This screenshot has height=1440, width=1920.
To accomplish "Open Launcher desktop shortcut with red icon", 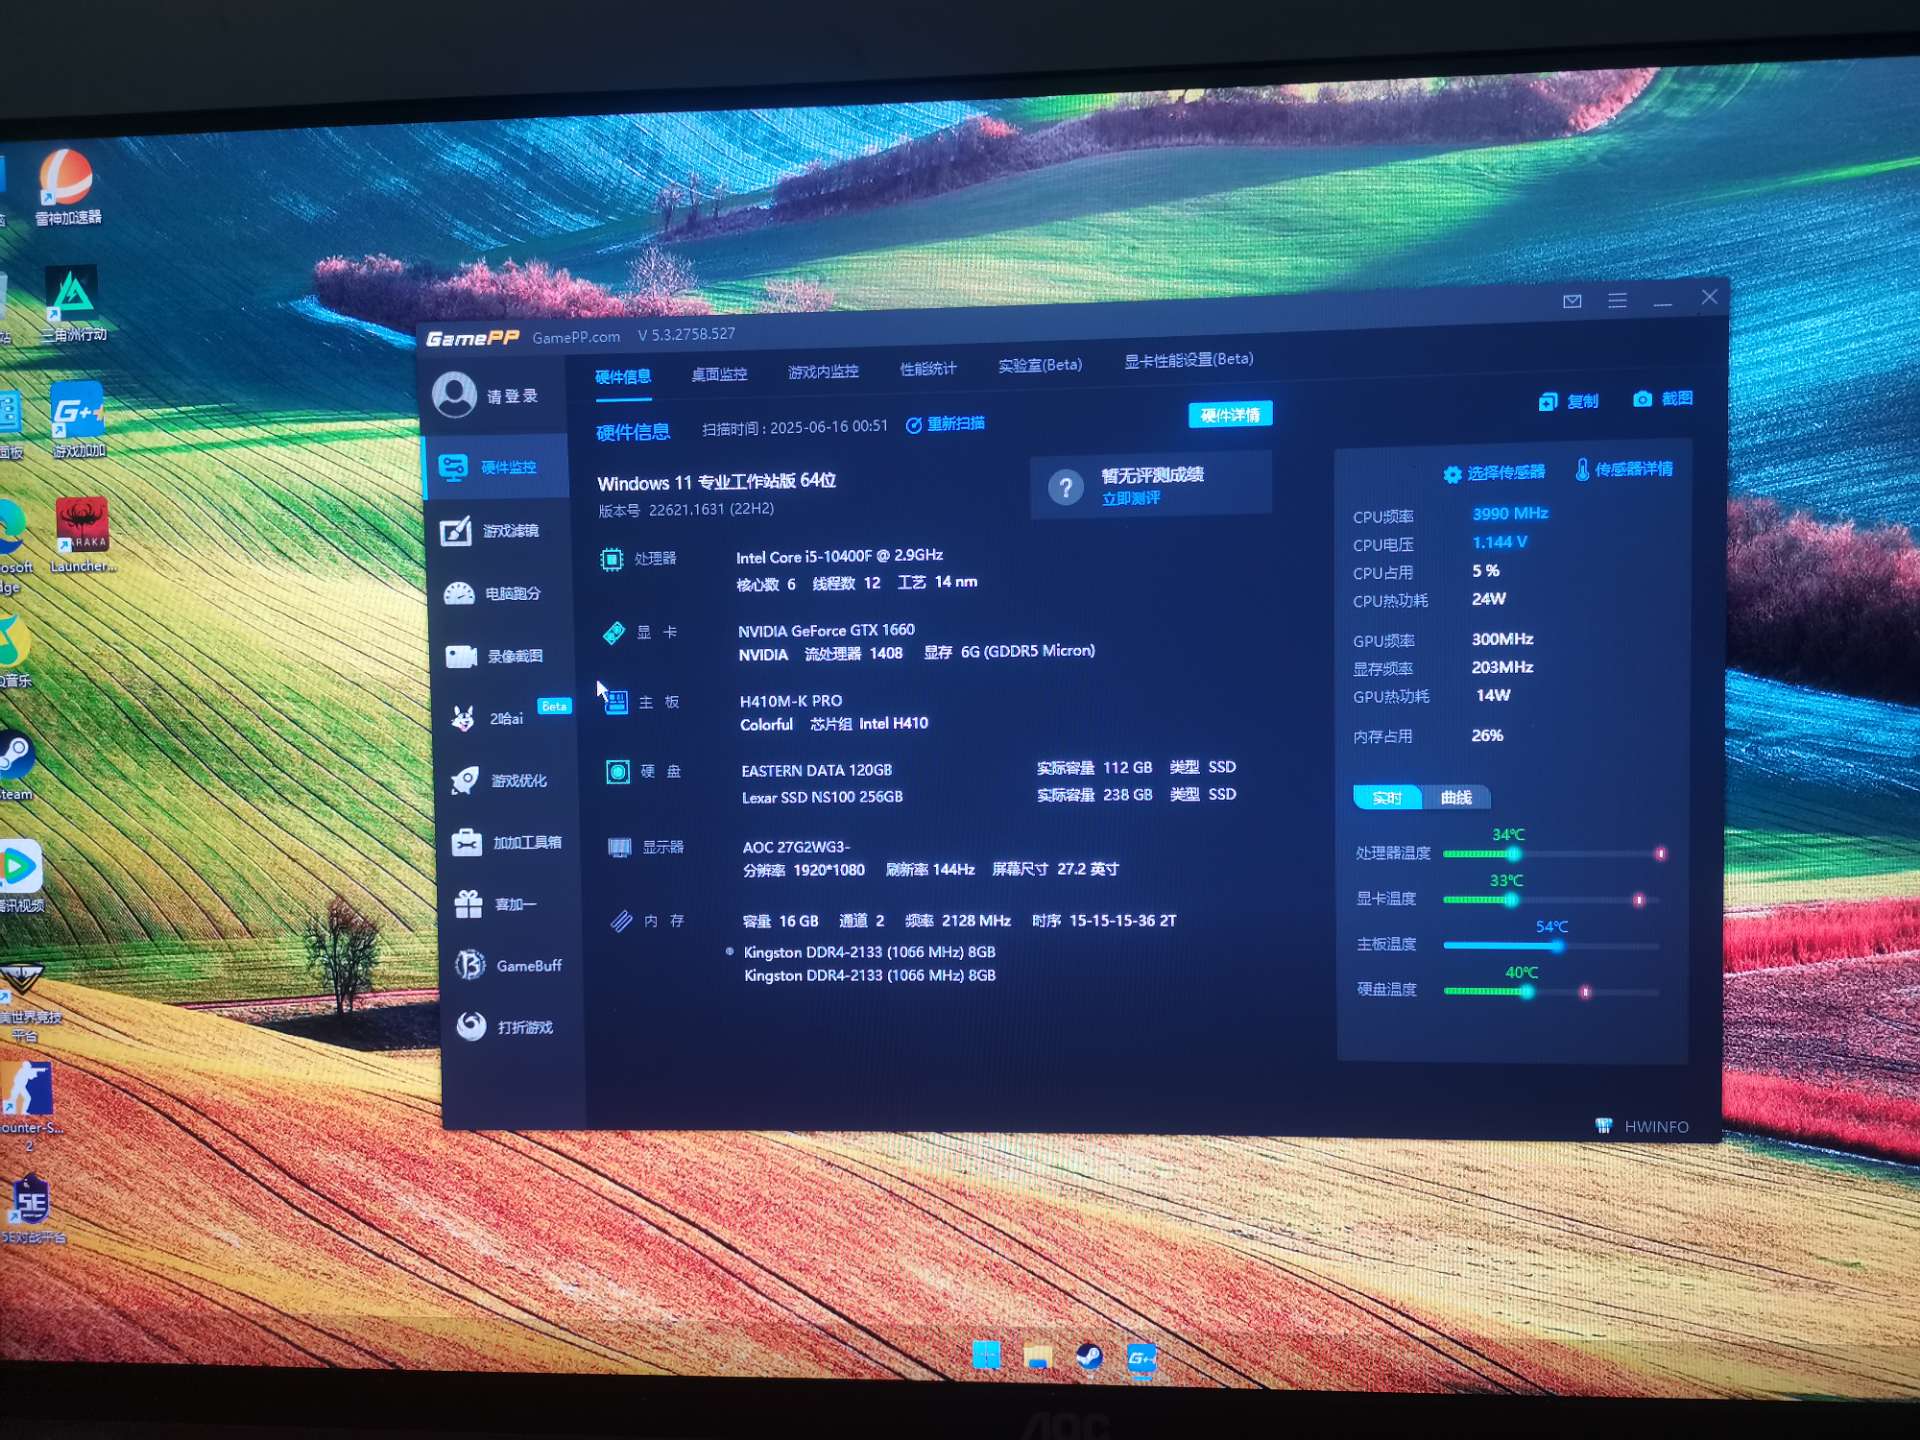I will [82, 535].
